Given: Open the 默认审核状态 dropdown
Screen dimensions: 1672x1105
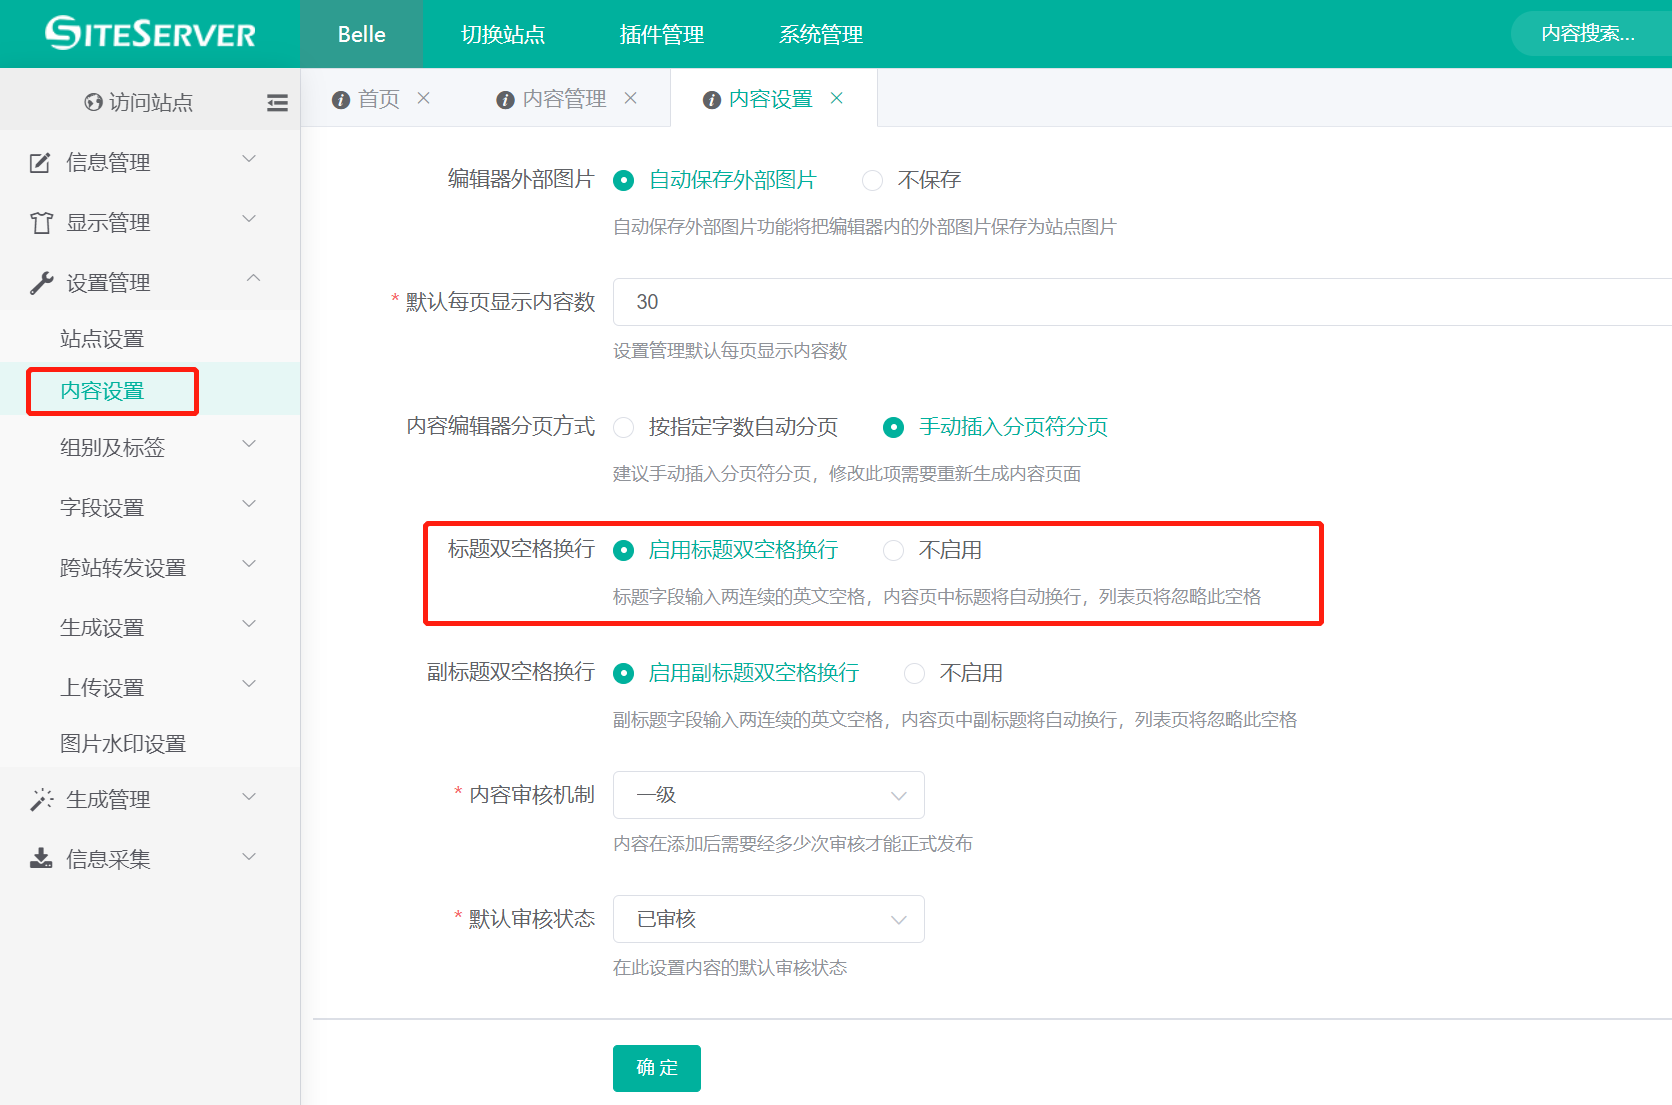Looking at the screenshot, I should [x=768, y=919].
